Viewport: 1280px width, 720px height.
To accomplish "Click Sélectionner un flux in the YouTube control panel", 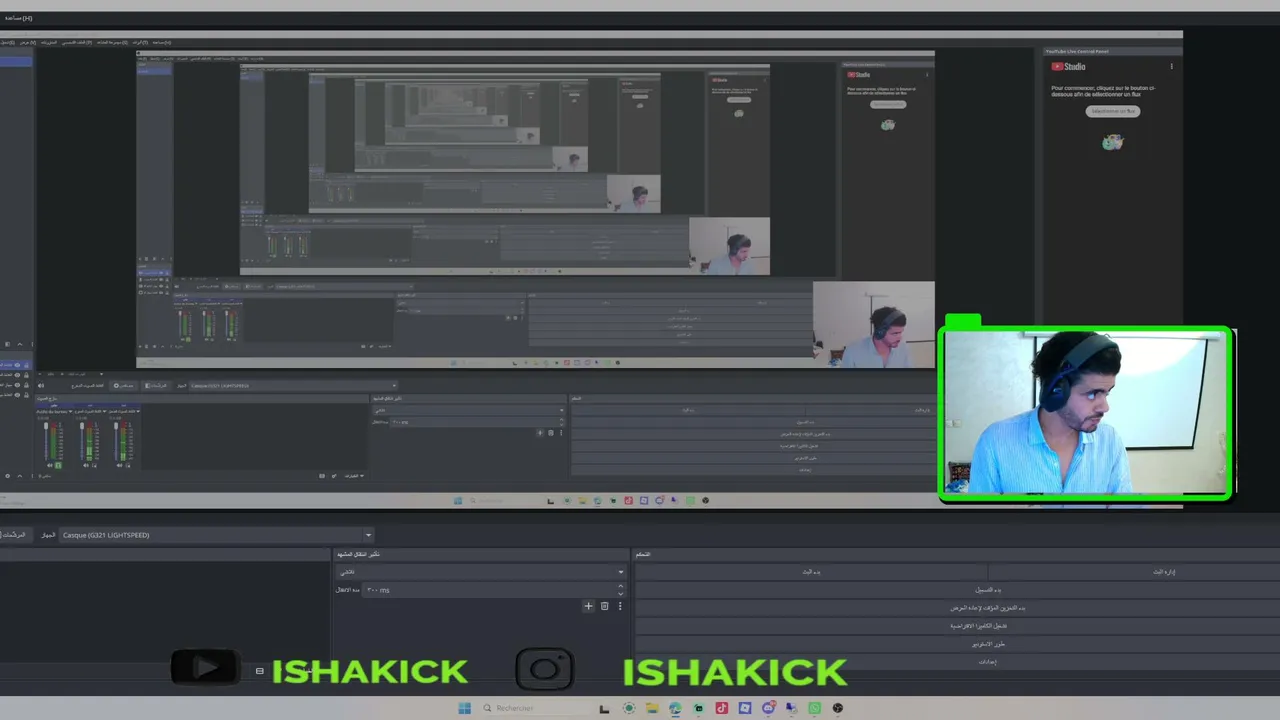I will click(1113, 111).
